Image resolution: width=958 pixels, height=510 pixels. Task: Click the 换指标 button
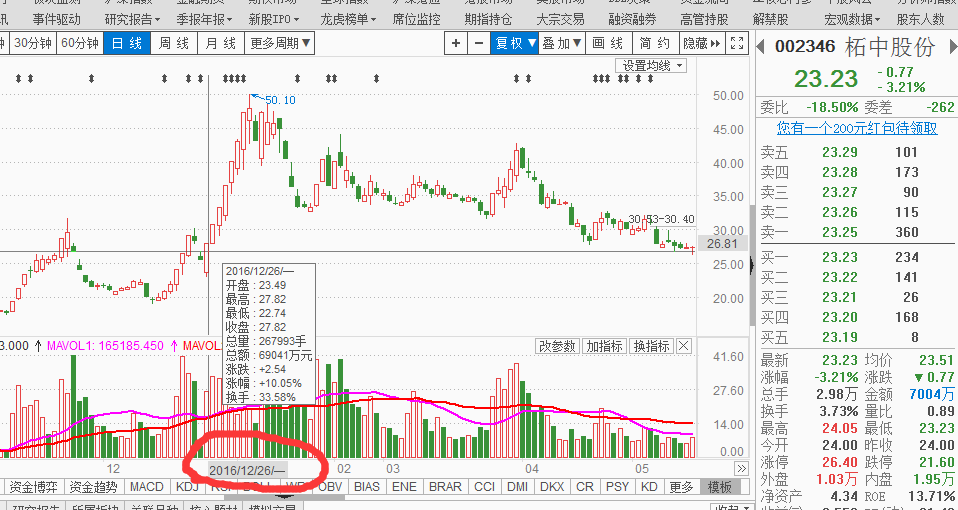pyautogui.click(x=651, y=346)
